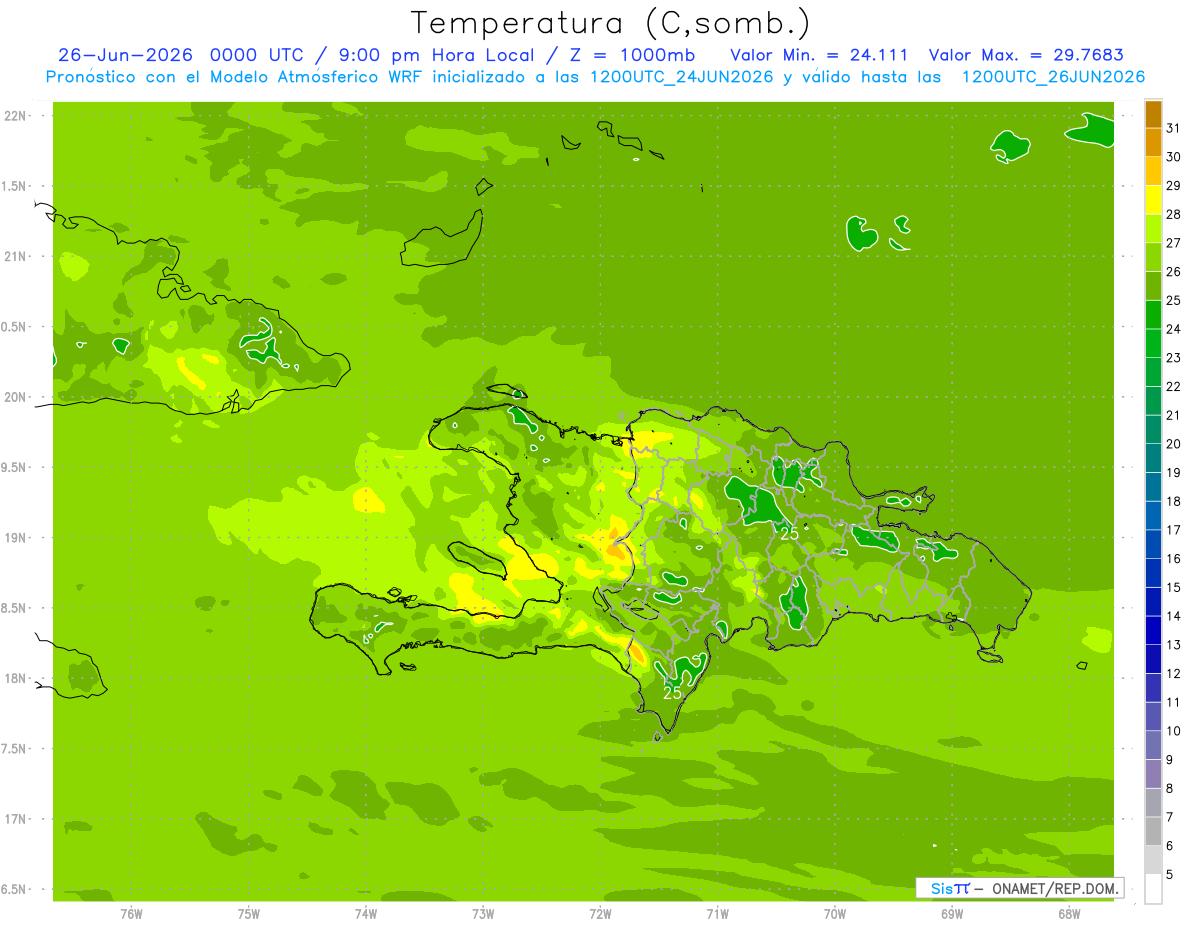Screen dimensions: 1200x927
Task: Click the longitude axis label "72W"
Action: point(600,913)
